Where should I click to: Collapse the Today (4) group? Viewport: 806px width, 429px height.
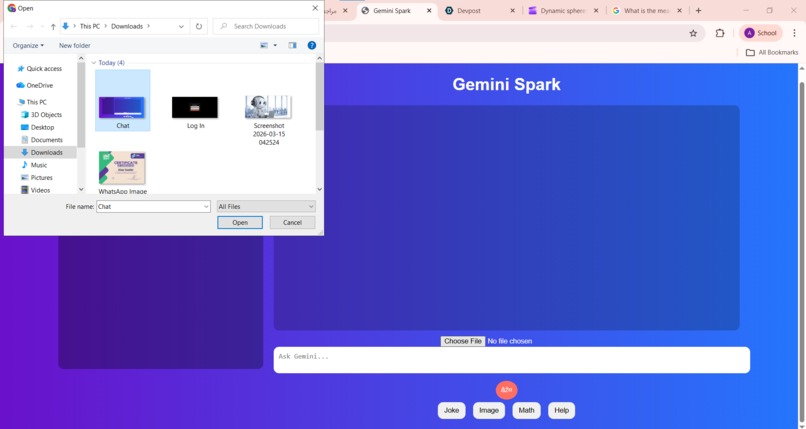pyautogui.click(x=94, y=63)
